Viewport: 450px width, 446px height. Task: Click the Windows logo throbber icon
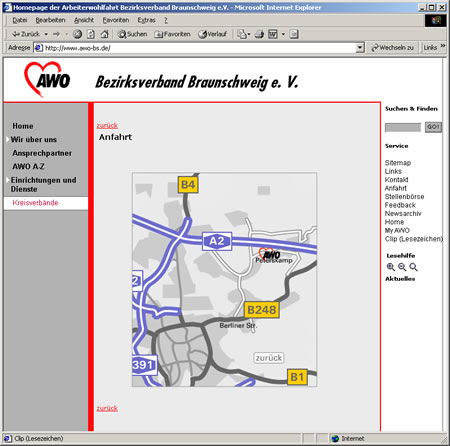pyautogui.click(x=436, y=21)
